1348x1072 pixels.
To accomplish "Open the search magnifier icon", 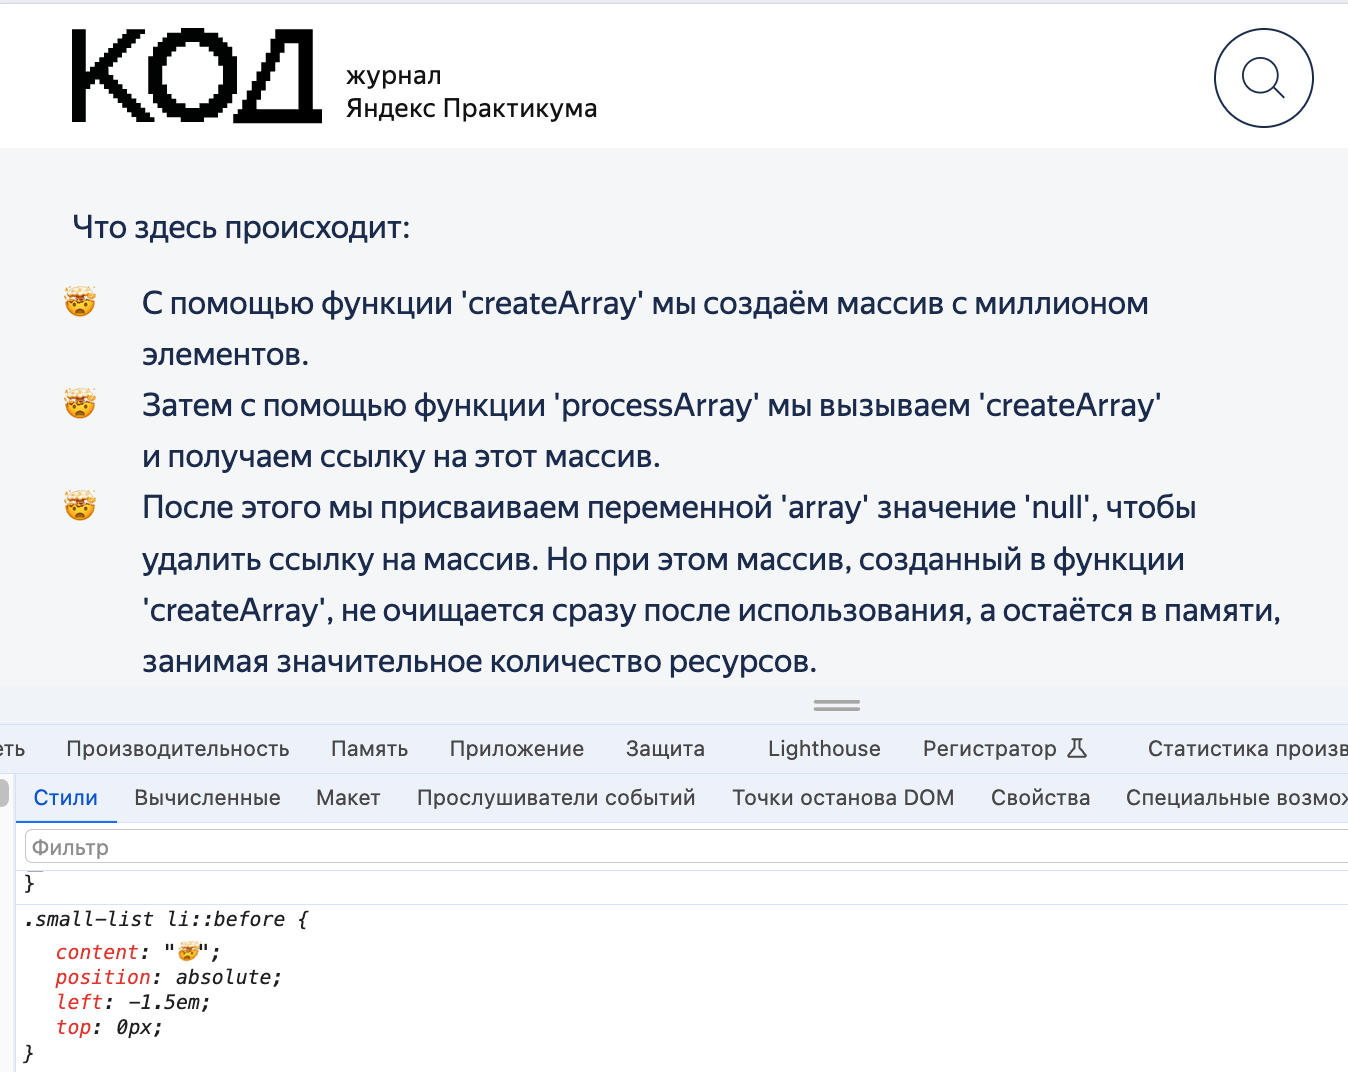I will point(1263,78).
